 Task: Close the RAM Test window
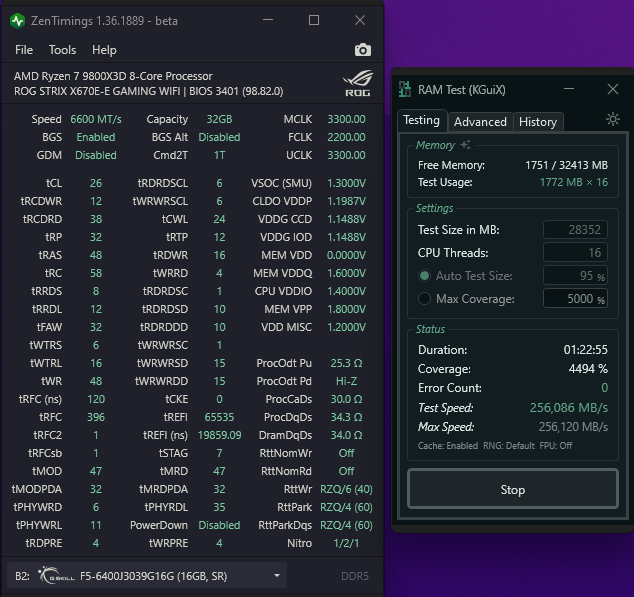[613, 89]
